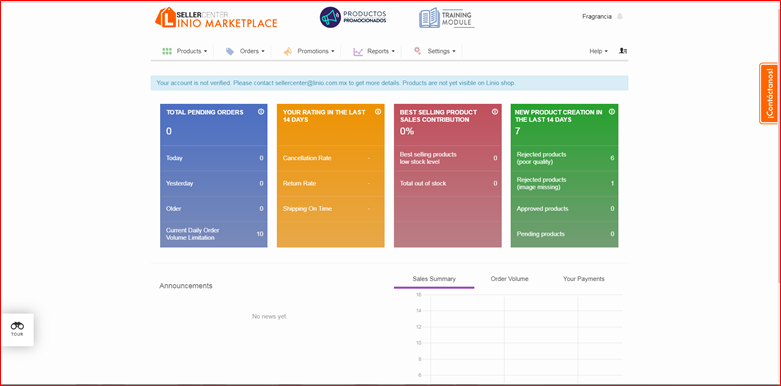Viewport: 781px width, 386px height.
Task: Open the Help dropdown menu
Action: 598,51
